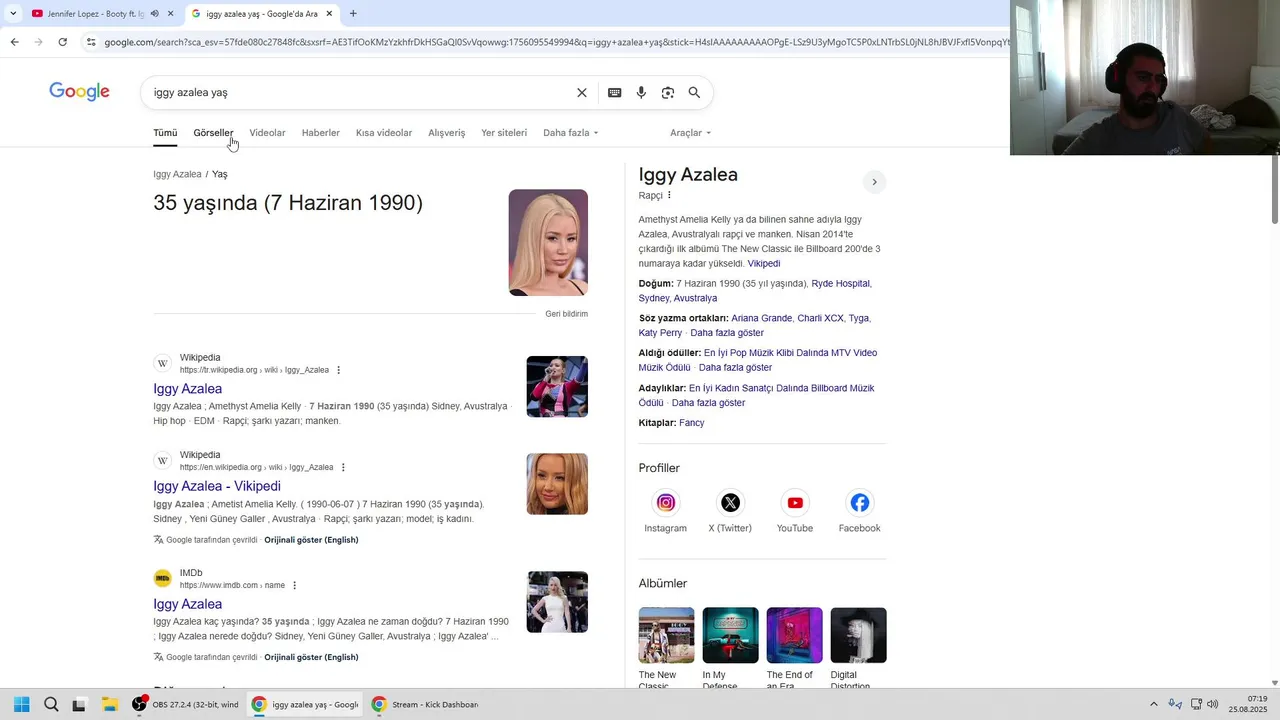This screenshot has width=1280, height=720.
Task: Open more options next to Rapçi label
Action: [x=670, y=195]
